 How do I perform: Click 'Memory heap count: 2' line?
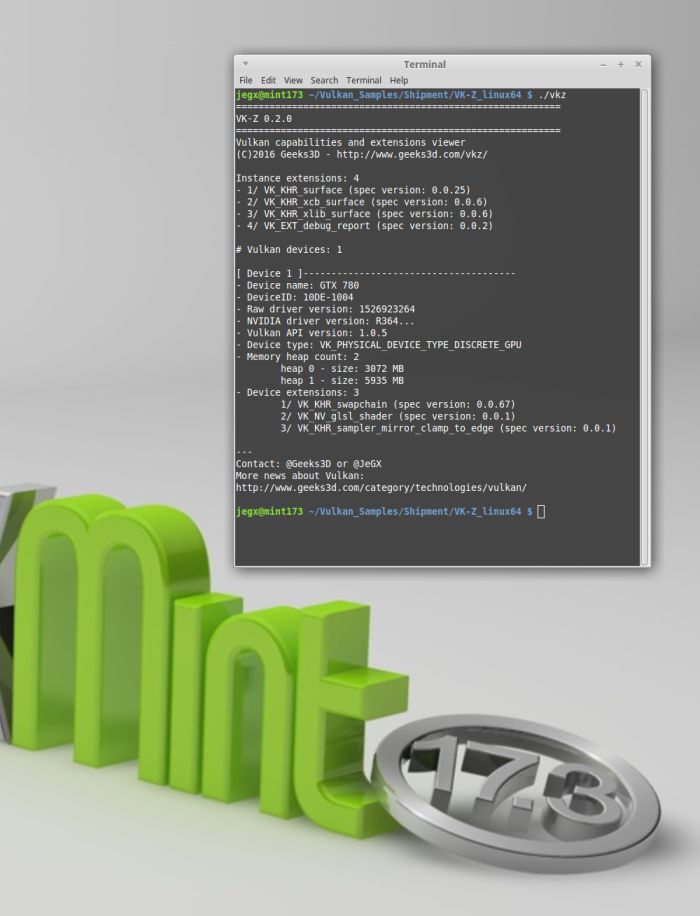click(x=297, y=356)
